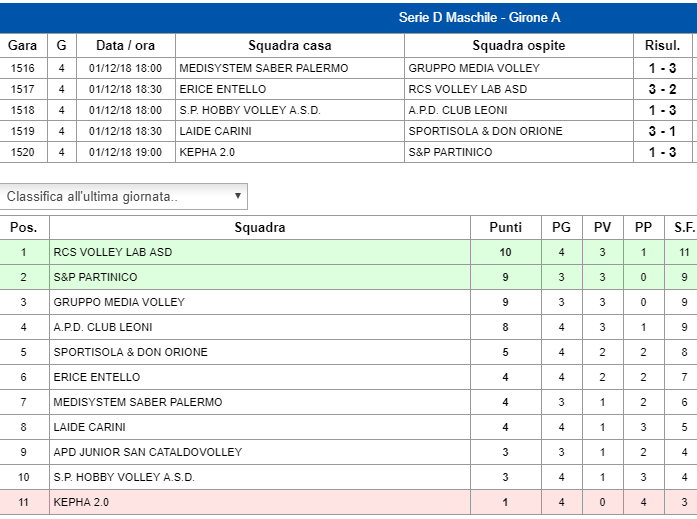Click the Squadra casa column header
The width and height of the screenshot is (697, 519).
pos(290,45)
